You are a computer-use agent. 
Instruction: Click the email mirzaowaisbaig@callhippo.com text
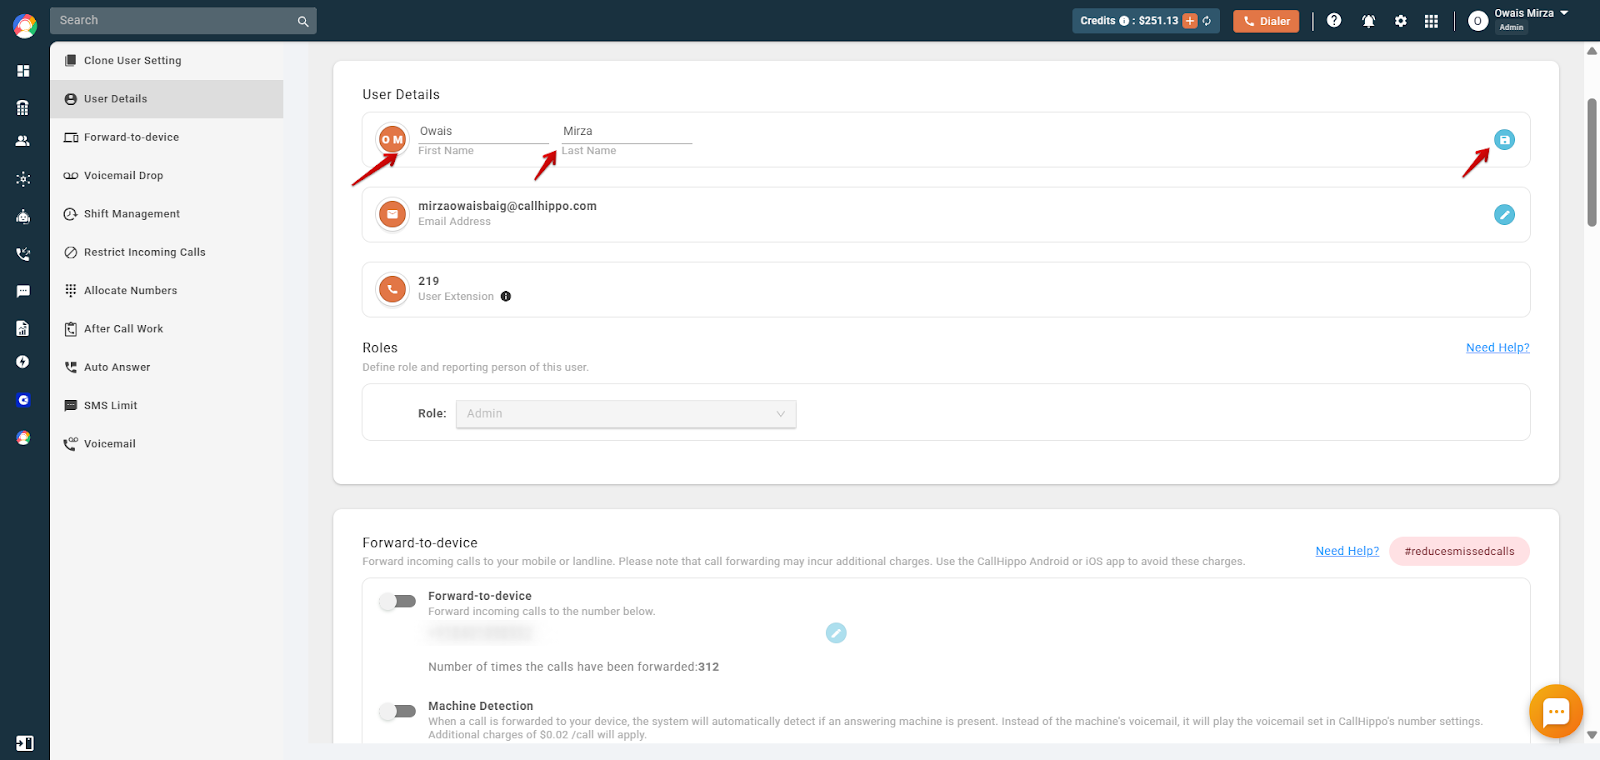507,206
